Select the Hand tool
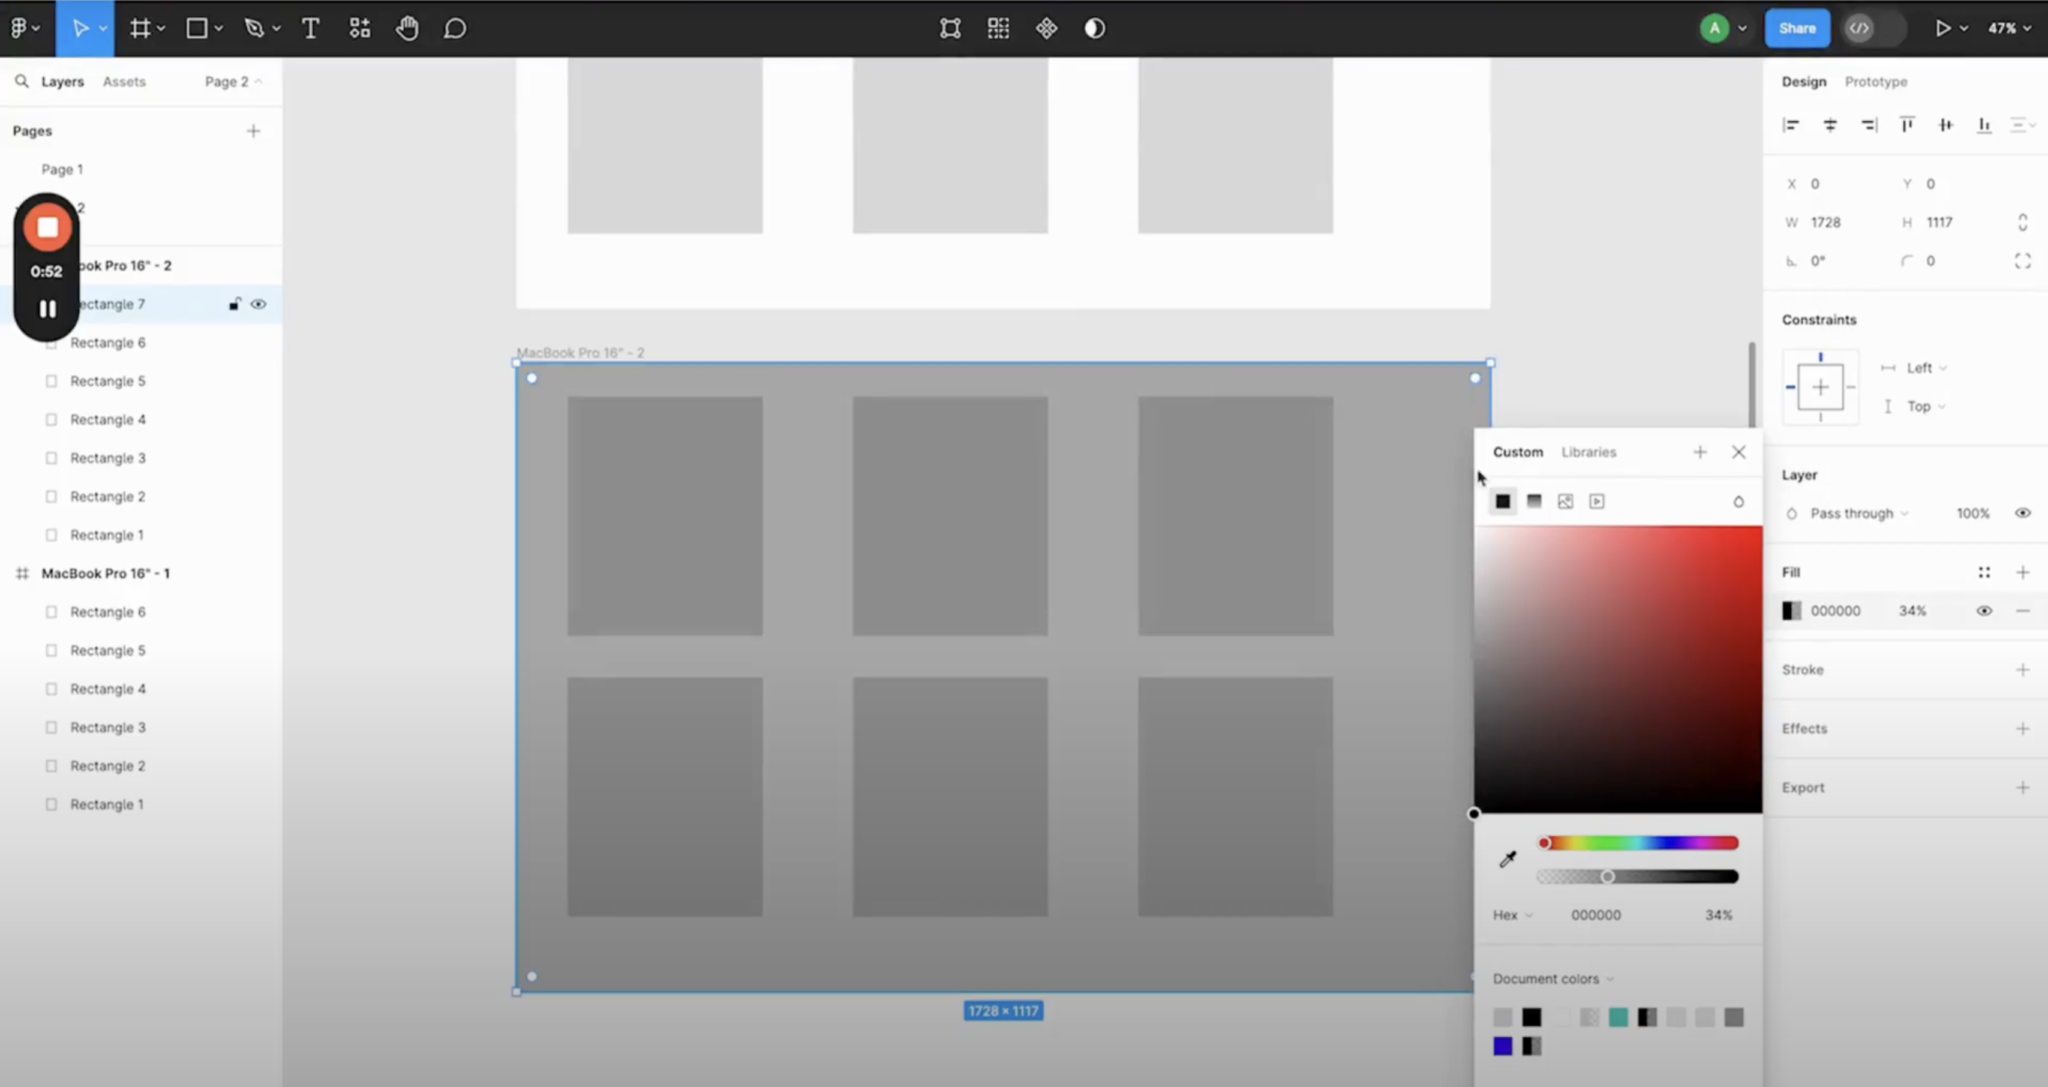2048x1087 pixels. click(x=408, y=28)
